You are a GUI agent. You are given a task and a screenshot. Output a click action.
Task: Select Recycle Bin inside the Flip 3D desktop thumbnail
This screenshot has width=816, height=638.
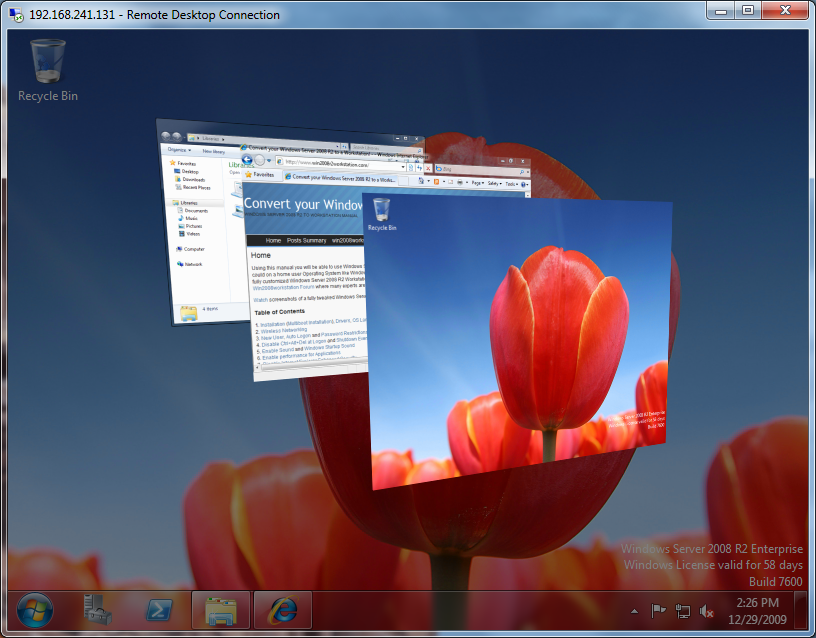click(x=381, y=214)
